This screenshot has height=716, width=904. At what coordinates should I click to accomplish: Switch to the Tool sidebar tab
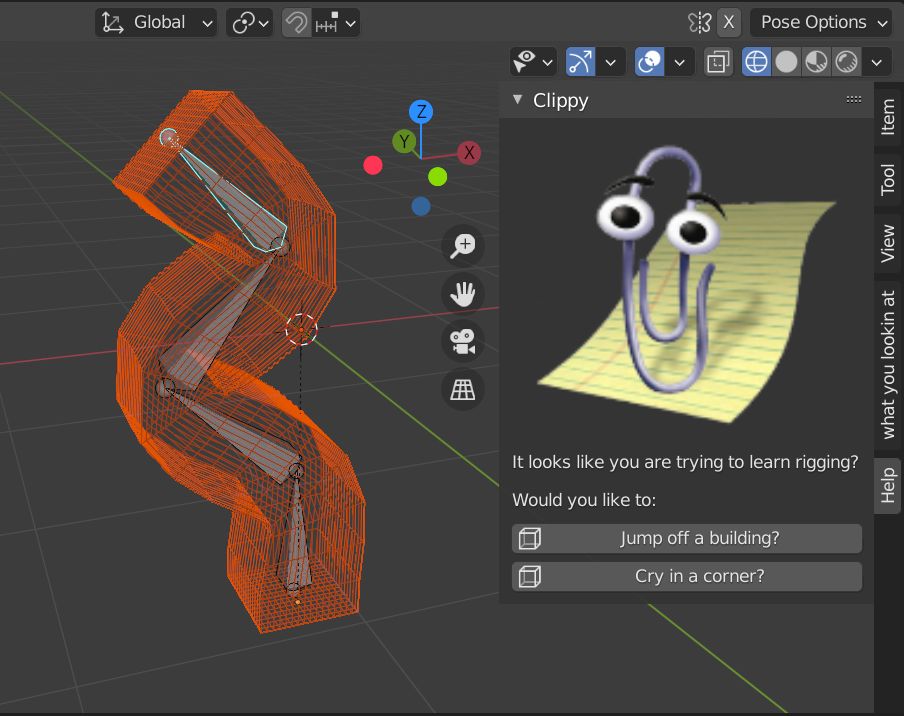(x=888, y=178)
